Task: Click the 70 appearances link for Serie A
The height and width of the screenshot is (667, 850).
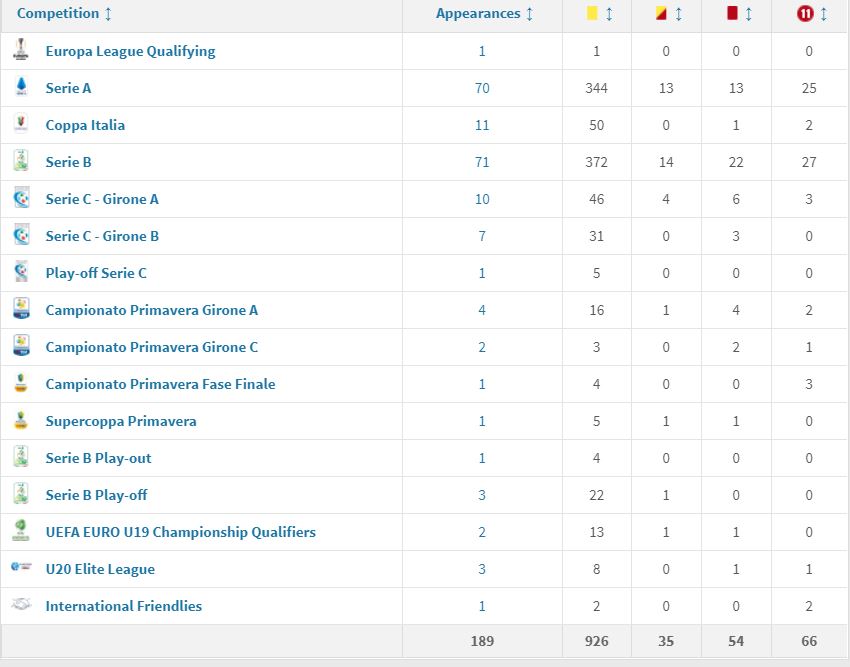Action: tap(482, 88)
